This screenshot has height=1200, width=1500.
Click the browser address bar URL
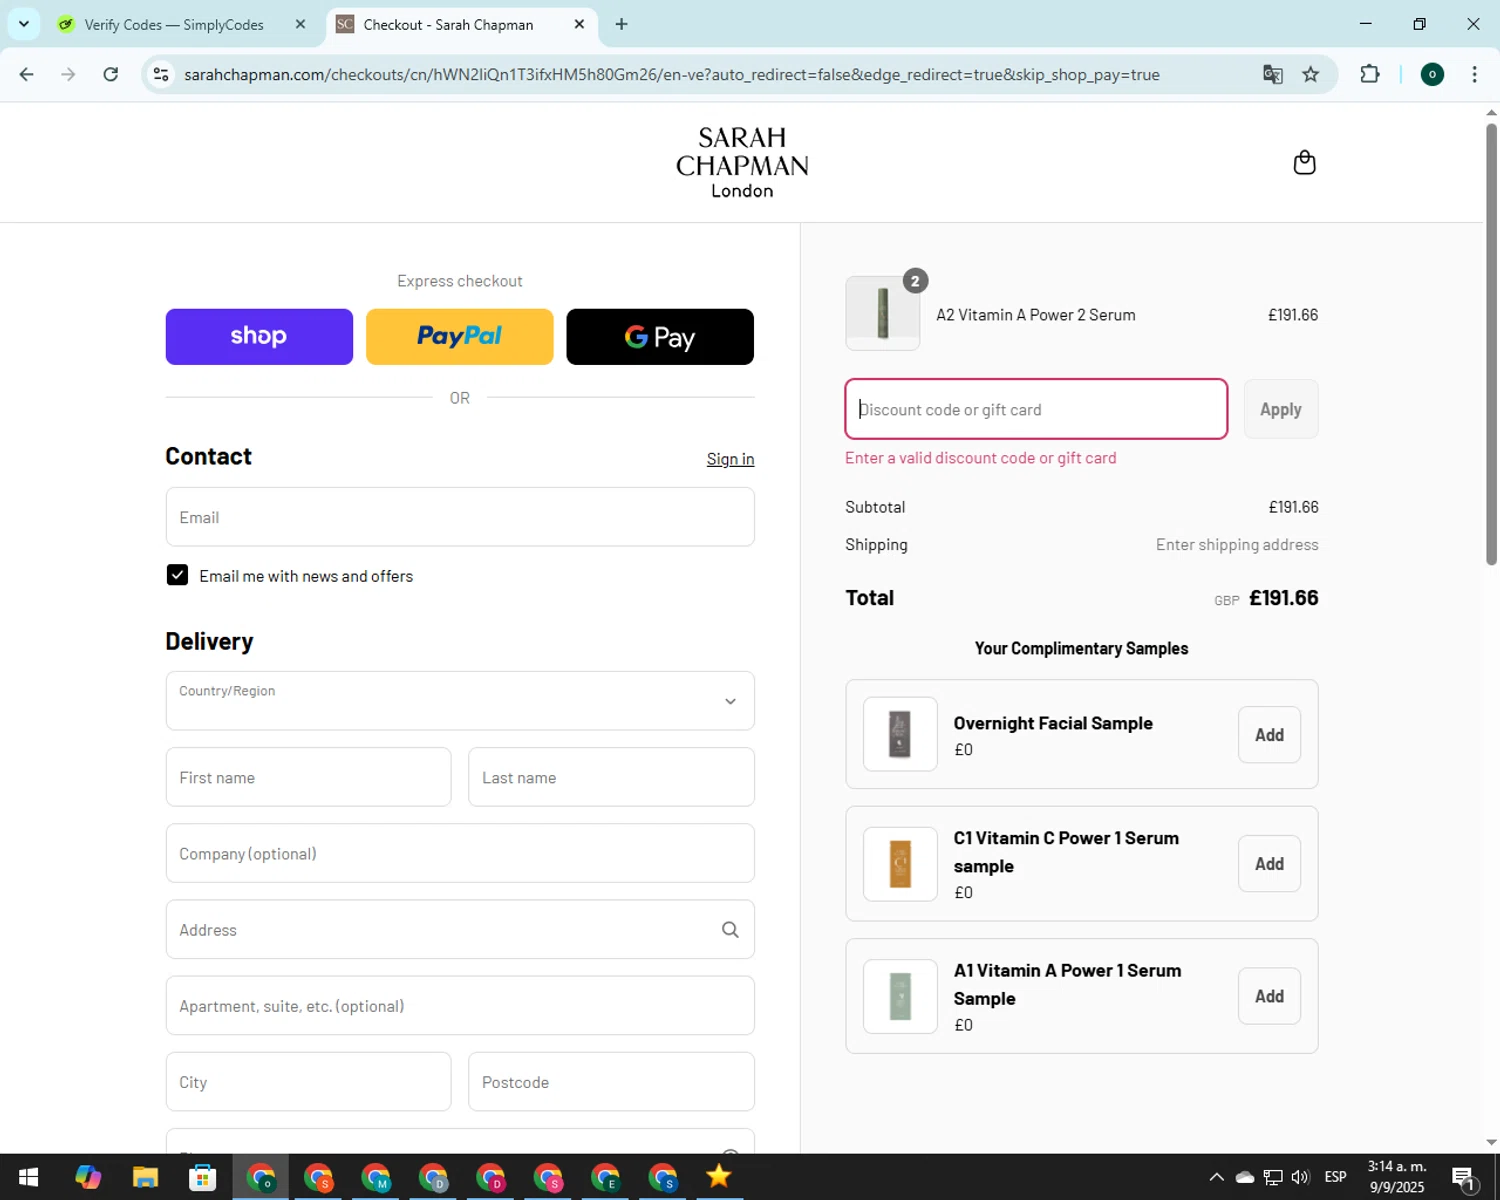click(672, 75)
